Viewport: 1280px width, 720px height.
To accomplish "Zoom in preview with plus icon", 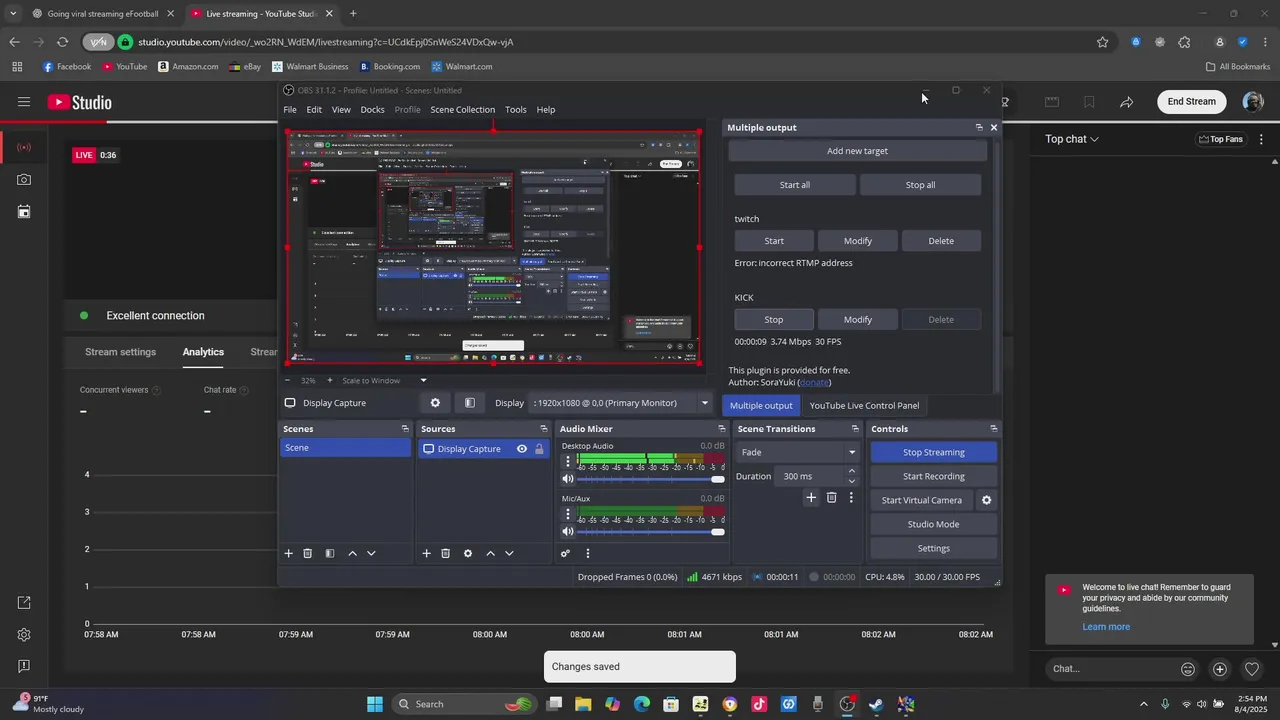I will coord(329,380).
